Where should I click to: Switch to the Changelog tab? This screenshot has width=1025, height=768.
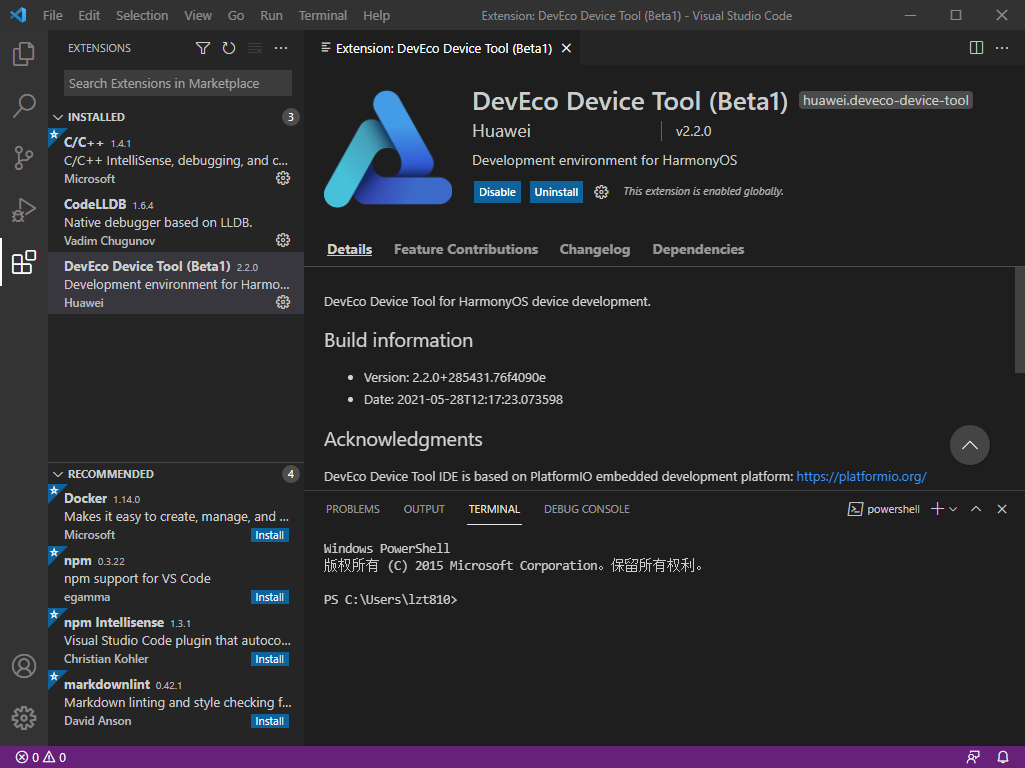point(594,249)
